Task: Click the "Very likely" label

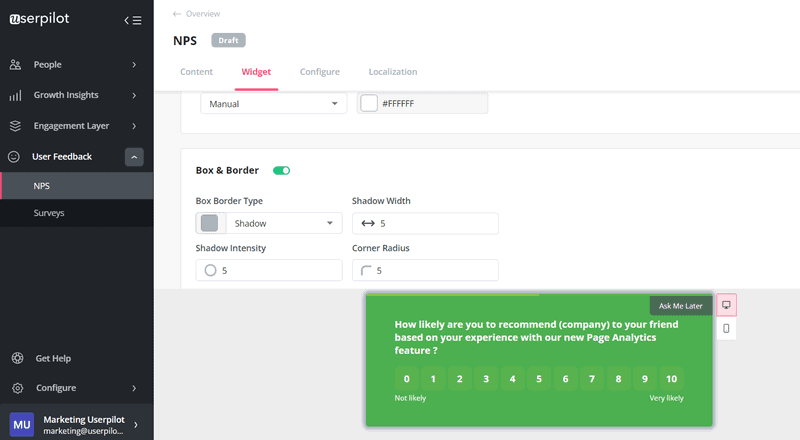Action: click(666, 398)
